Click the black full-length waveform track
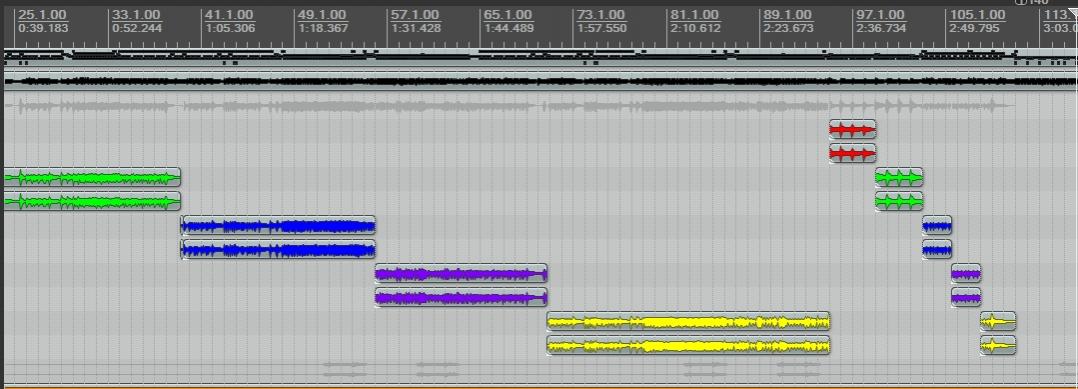1078x389 pixels. (540, 82)
